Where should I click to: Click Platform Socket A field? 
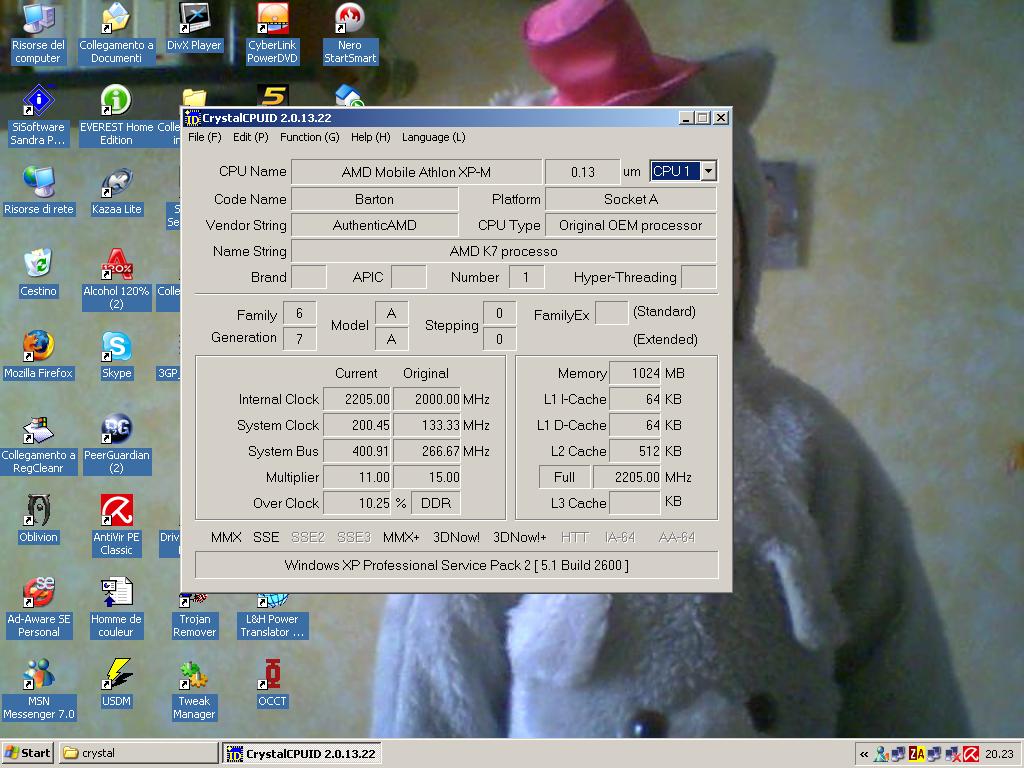point(631,199)
